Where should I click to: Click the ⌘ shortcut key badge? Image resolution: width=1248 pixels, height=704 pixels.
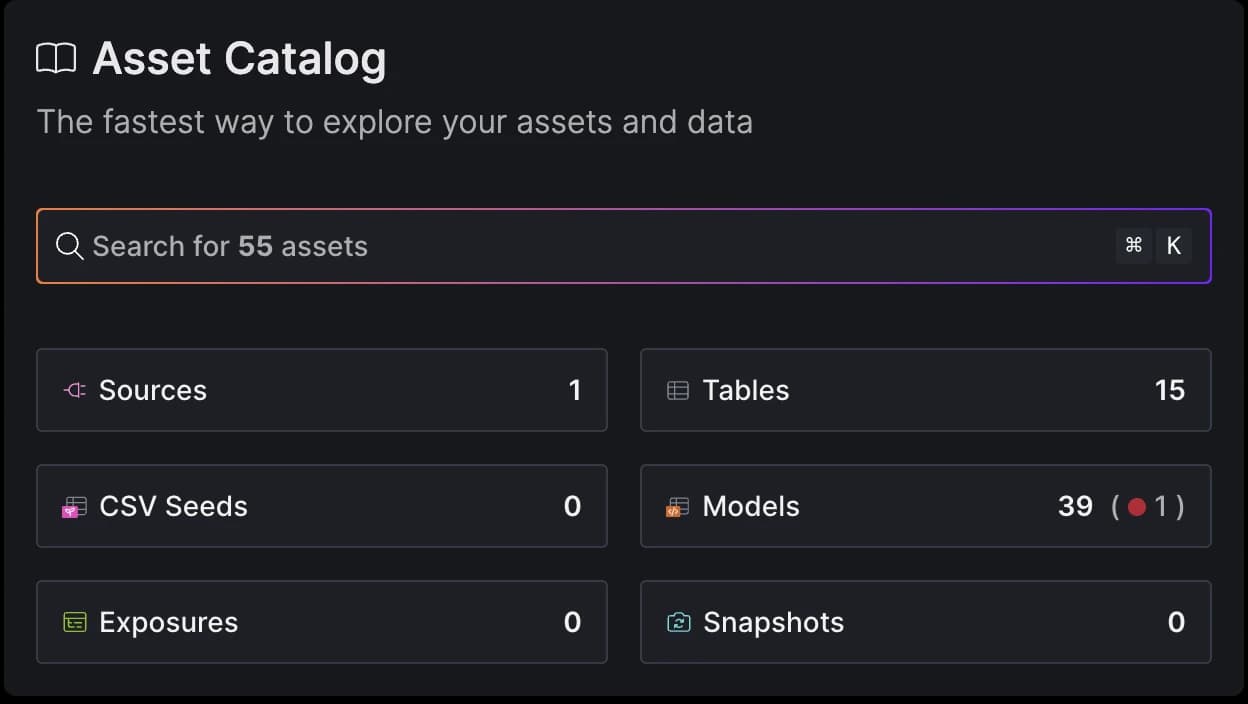1133,246
